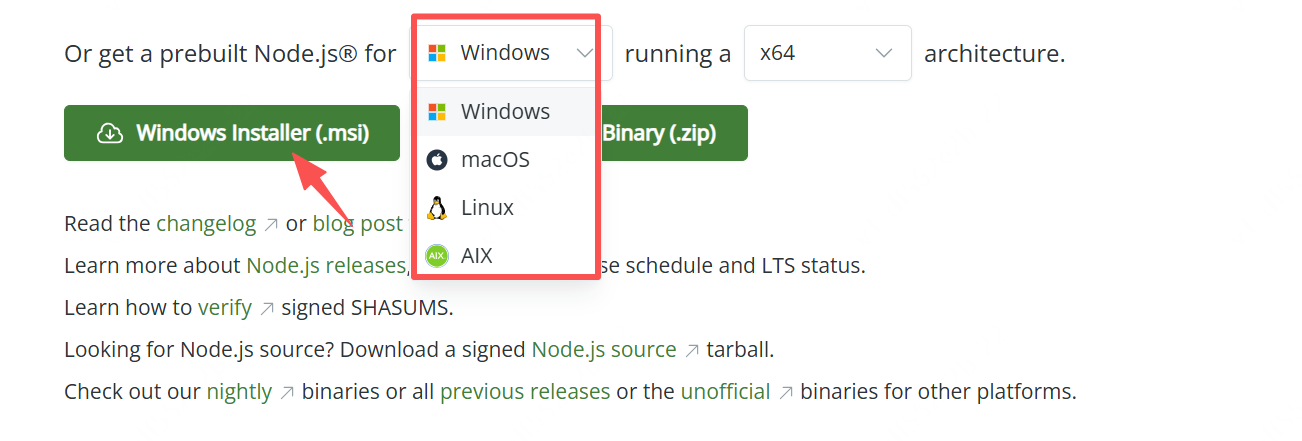The height and width of the screenshot is (441, 1302).
Task: Open the x64 architecture dropdown
Action: (827, 53)
